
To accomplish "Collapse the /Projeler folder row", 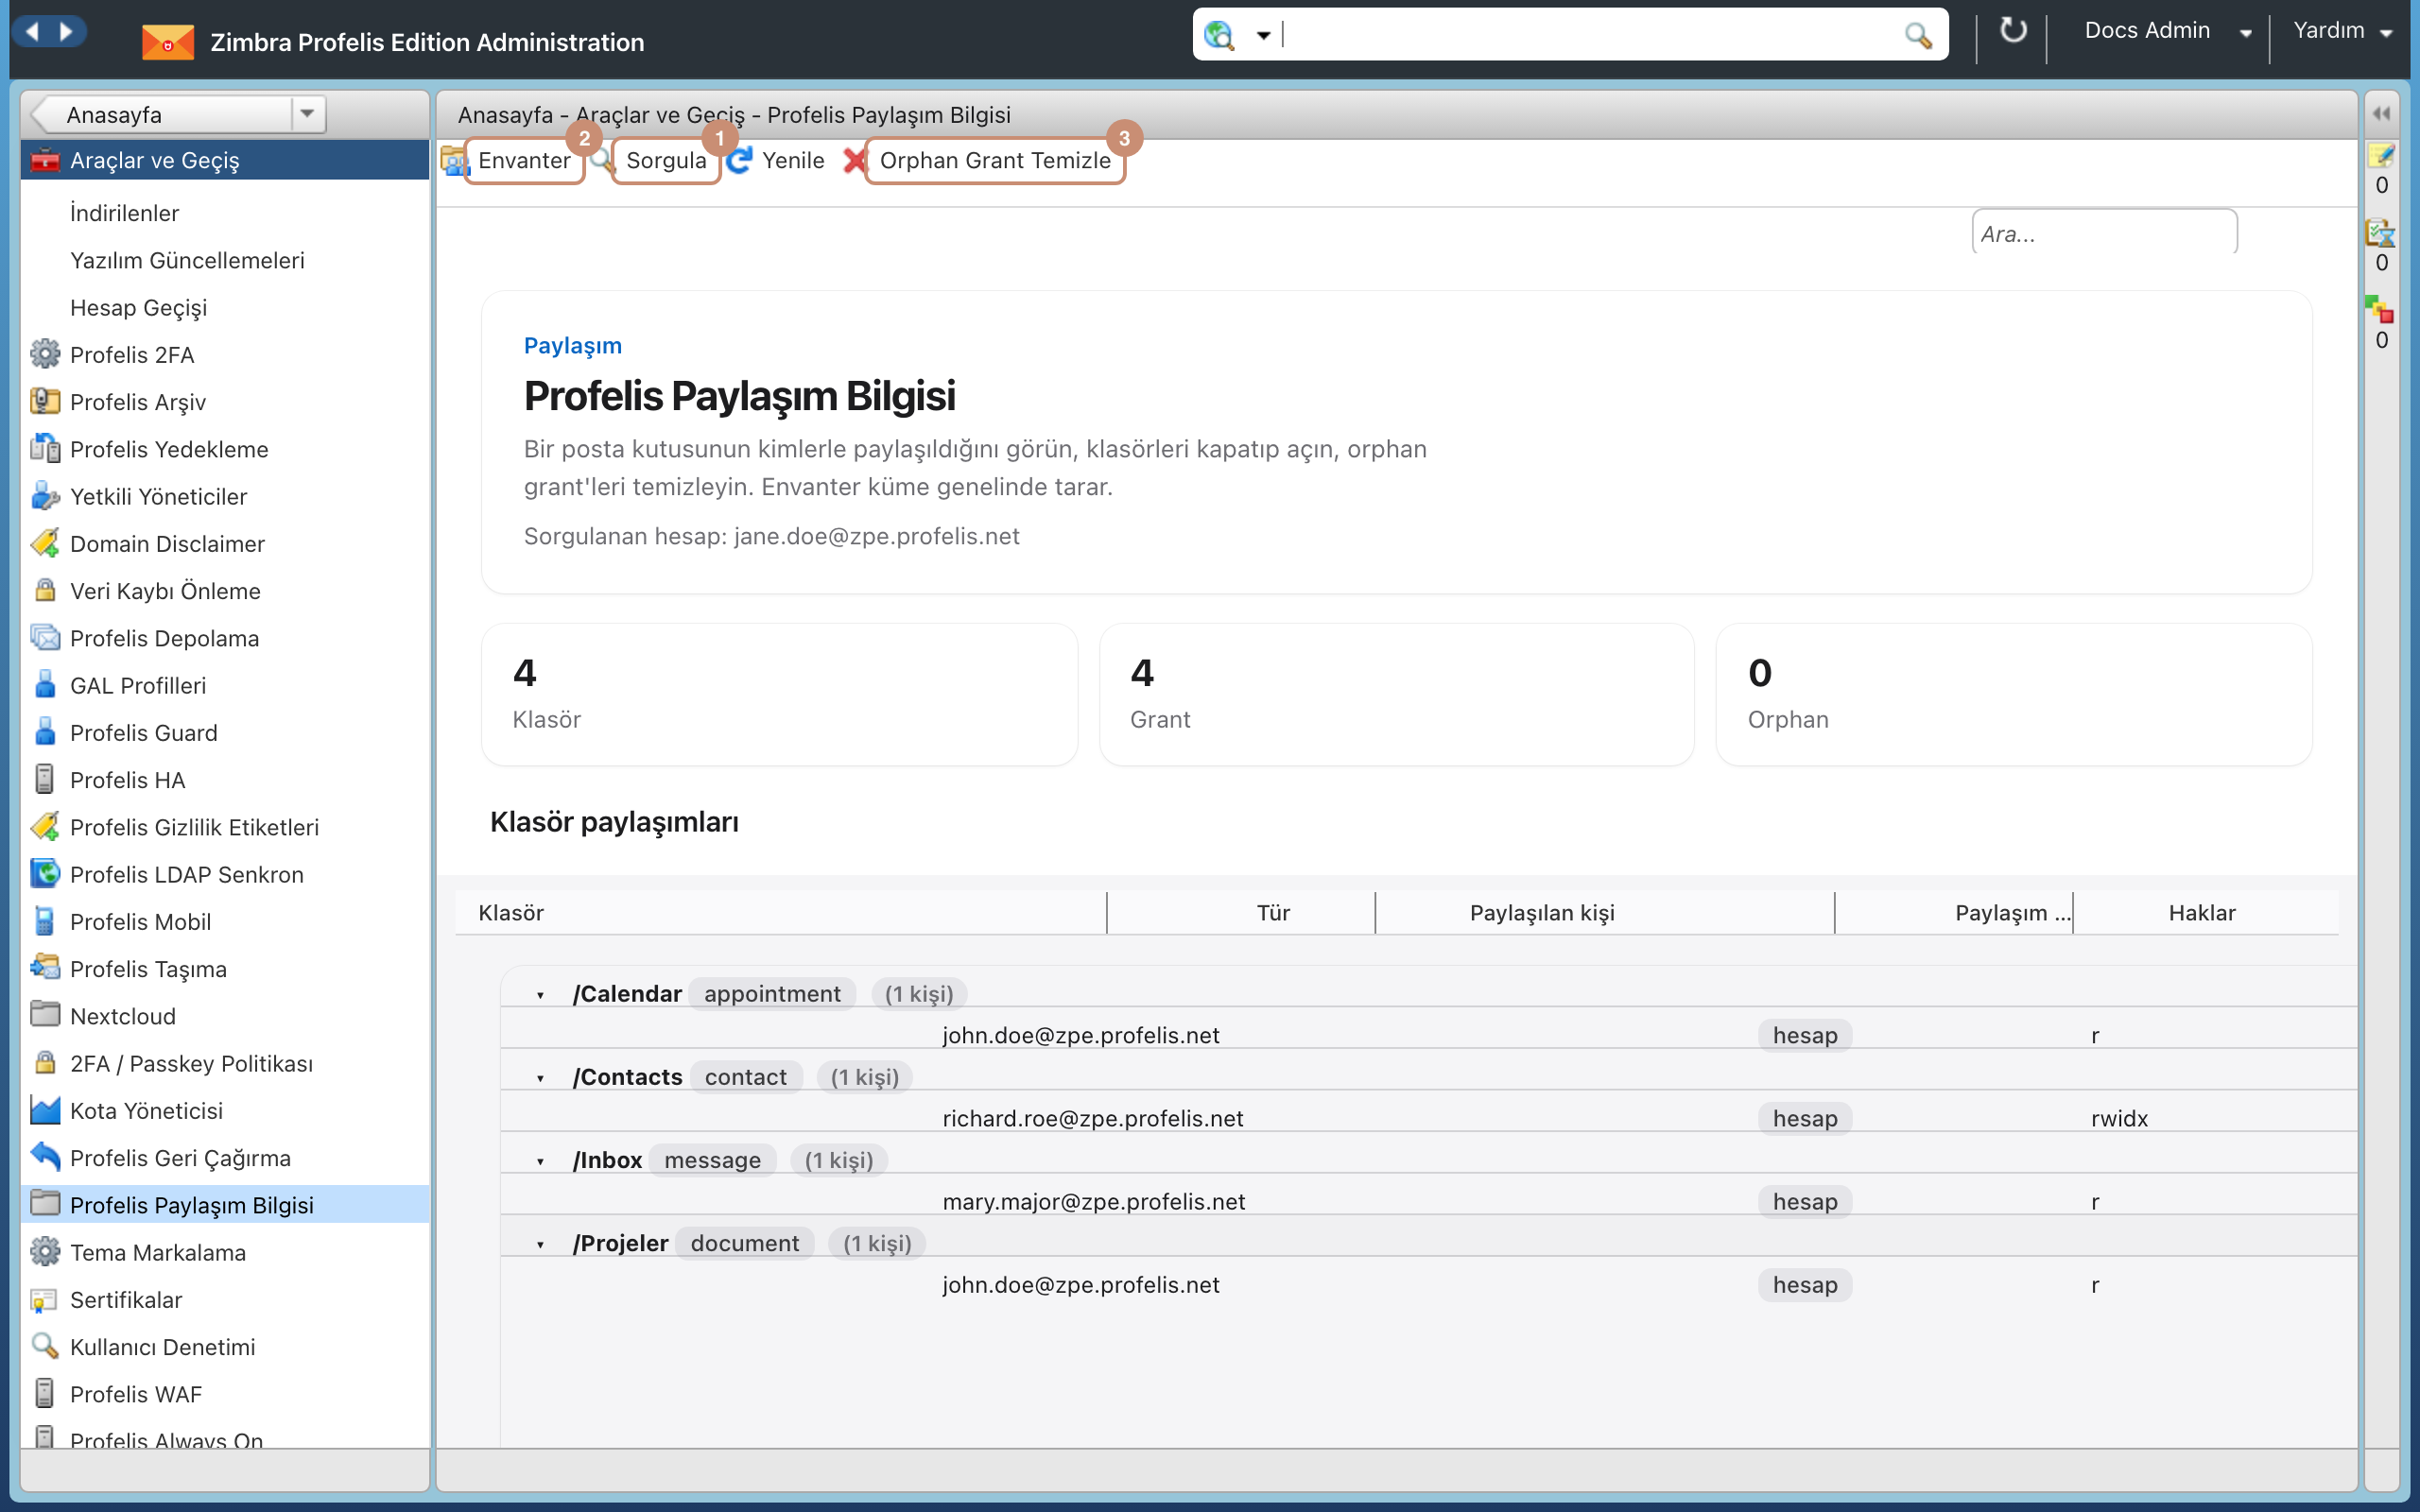I will point(540,1244).
